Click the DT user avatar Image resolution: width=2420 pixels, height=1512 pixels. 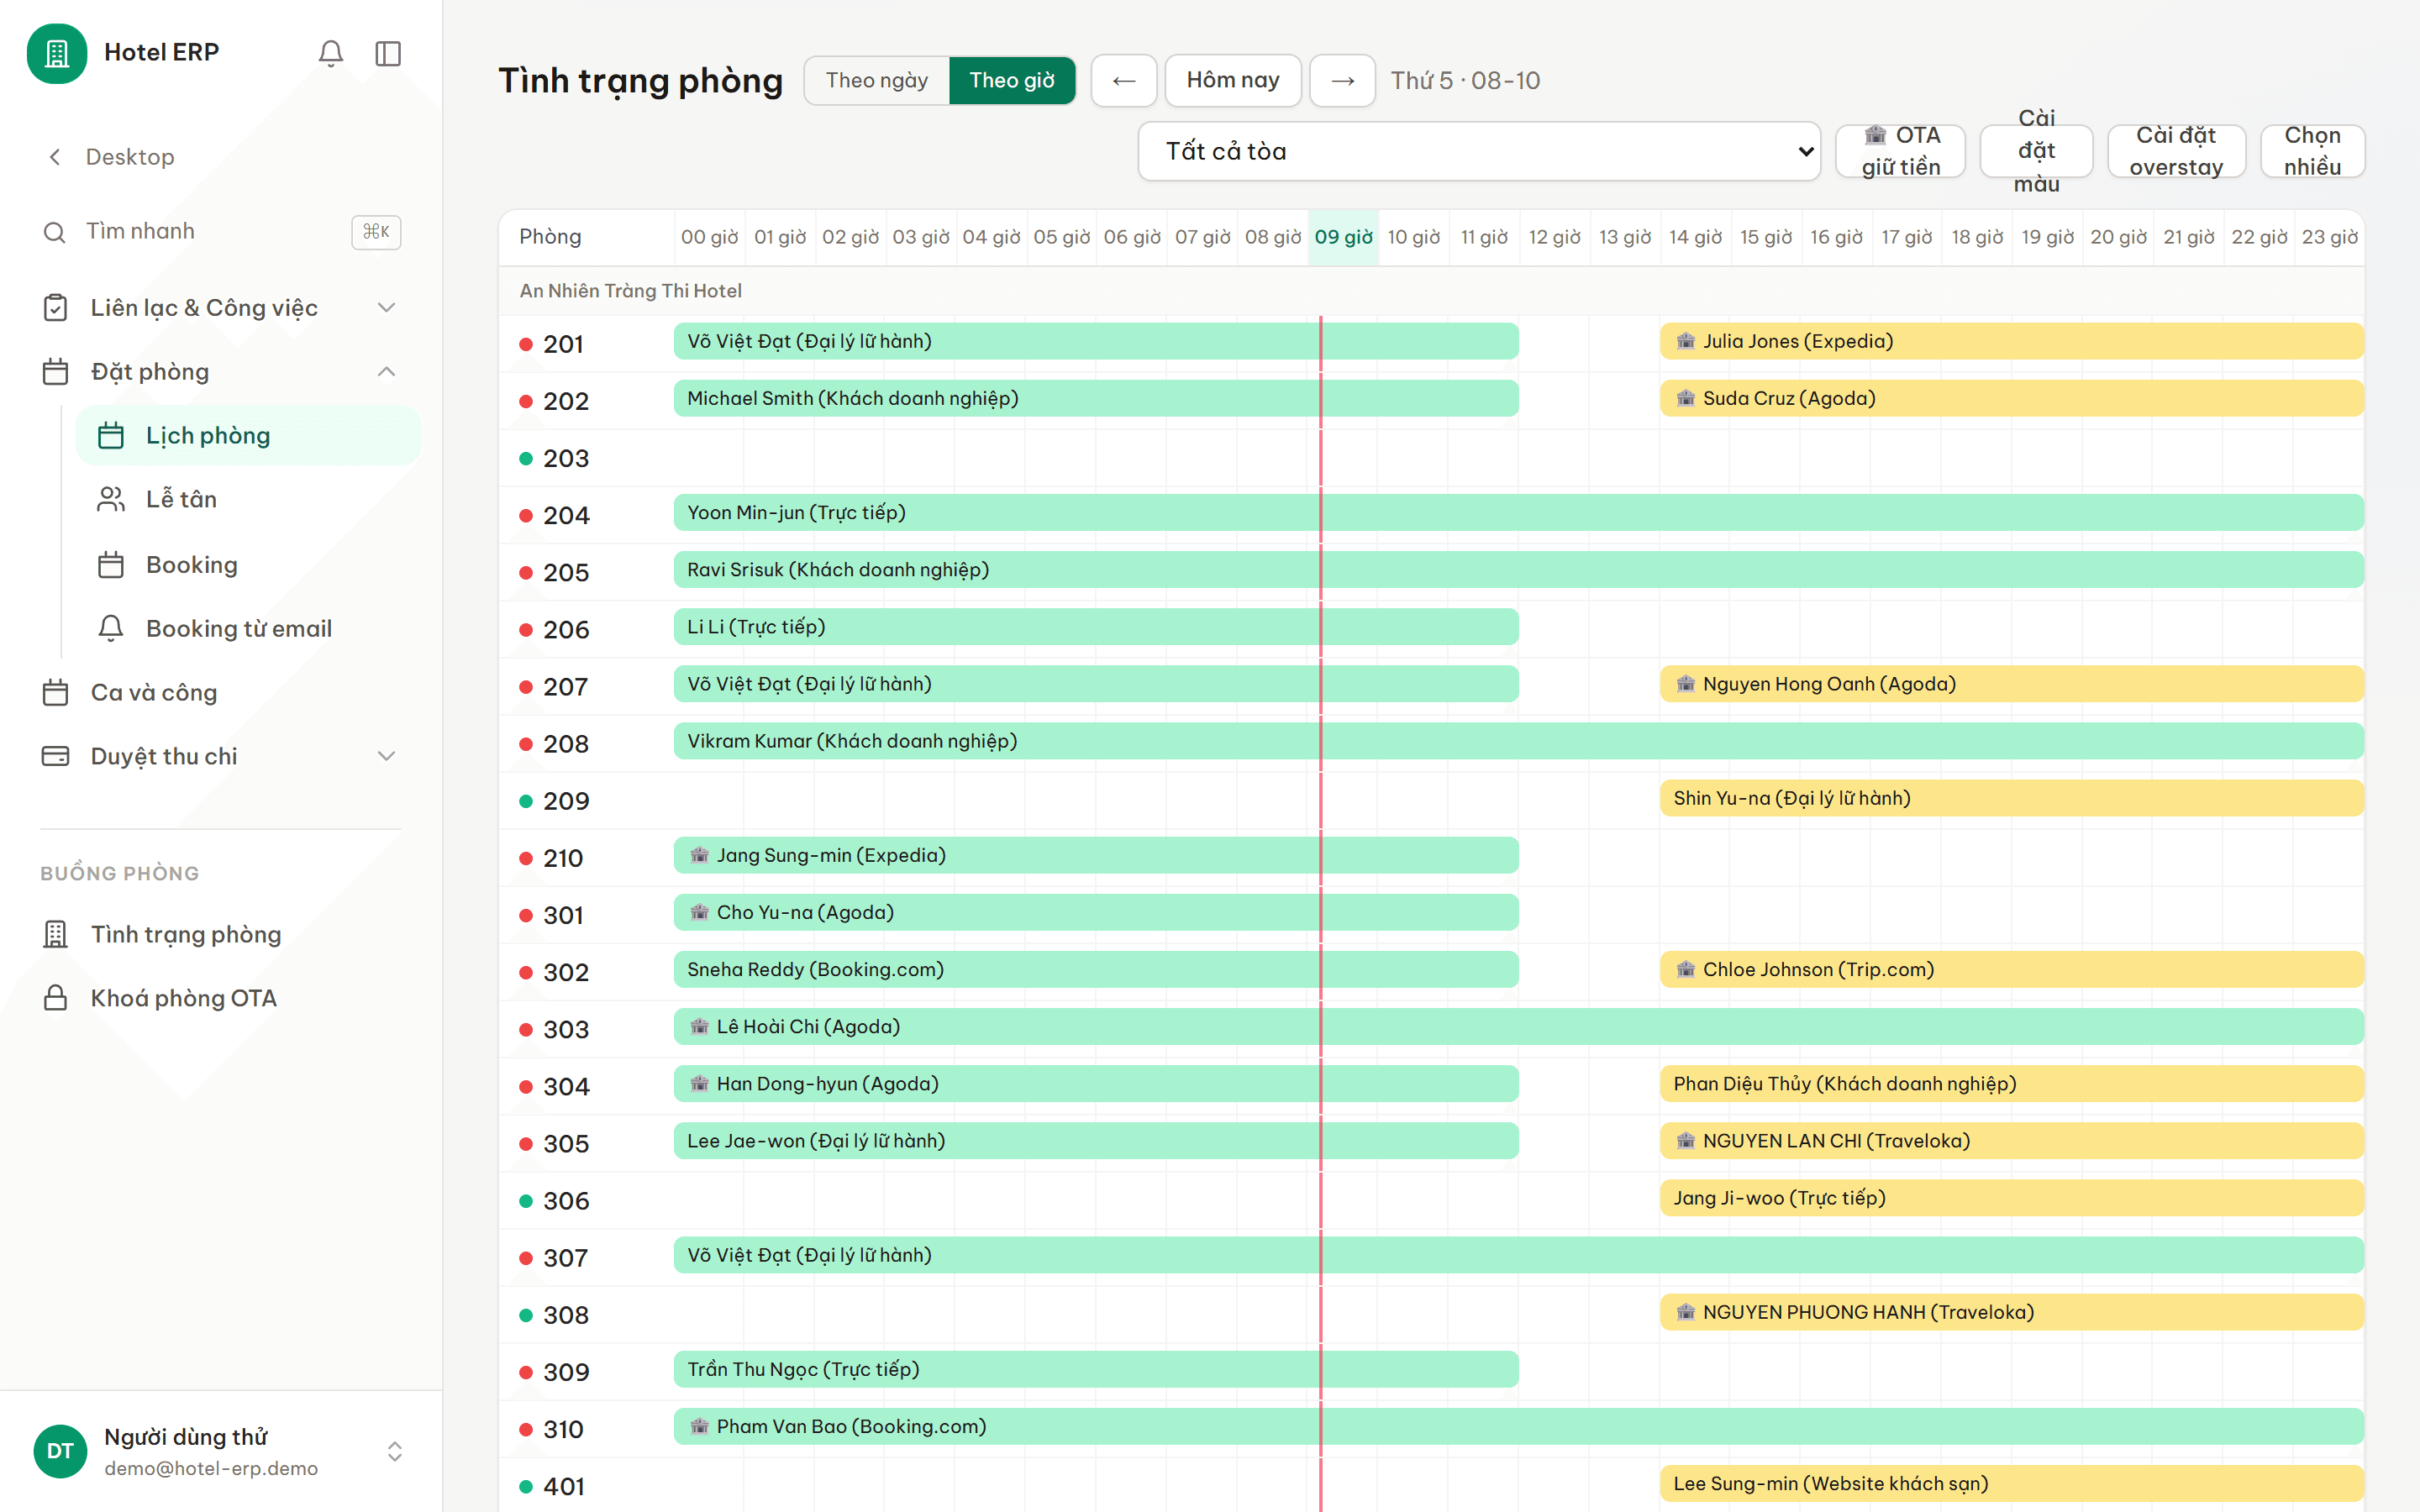tap(60, 1451)
